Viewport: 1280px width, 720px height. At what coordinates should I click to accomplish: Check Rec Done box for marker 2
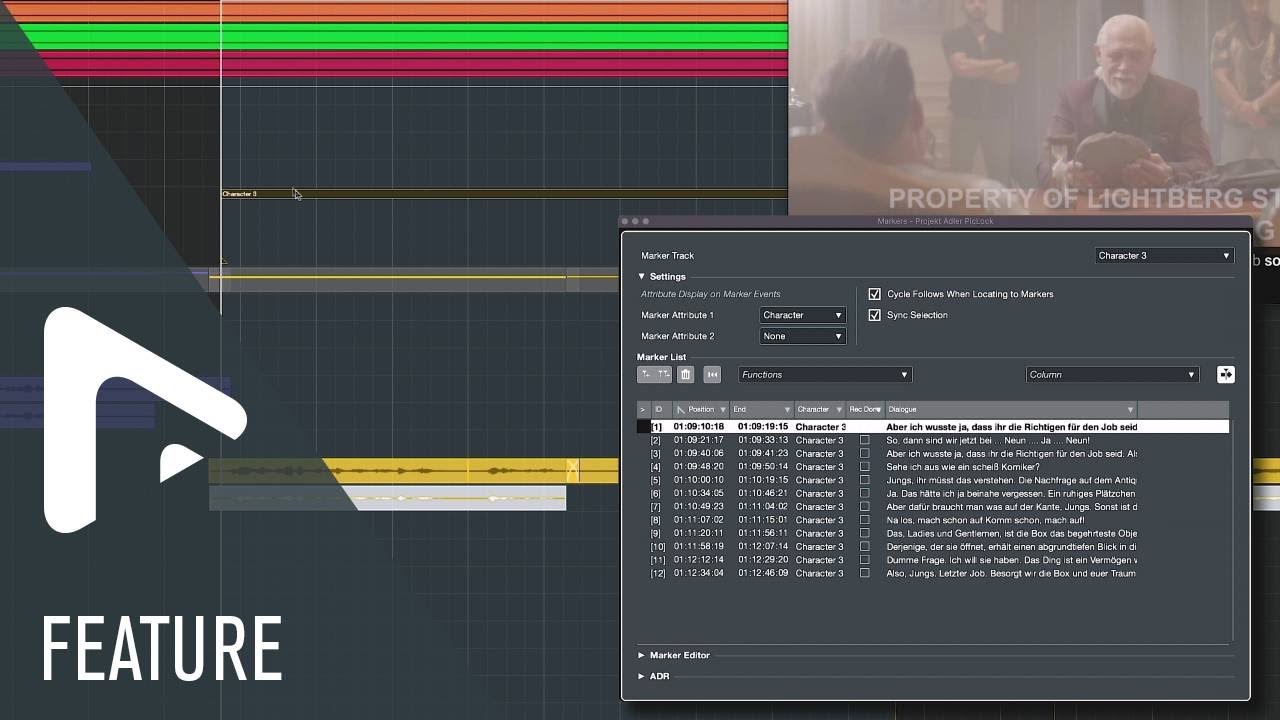865,440
